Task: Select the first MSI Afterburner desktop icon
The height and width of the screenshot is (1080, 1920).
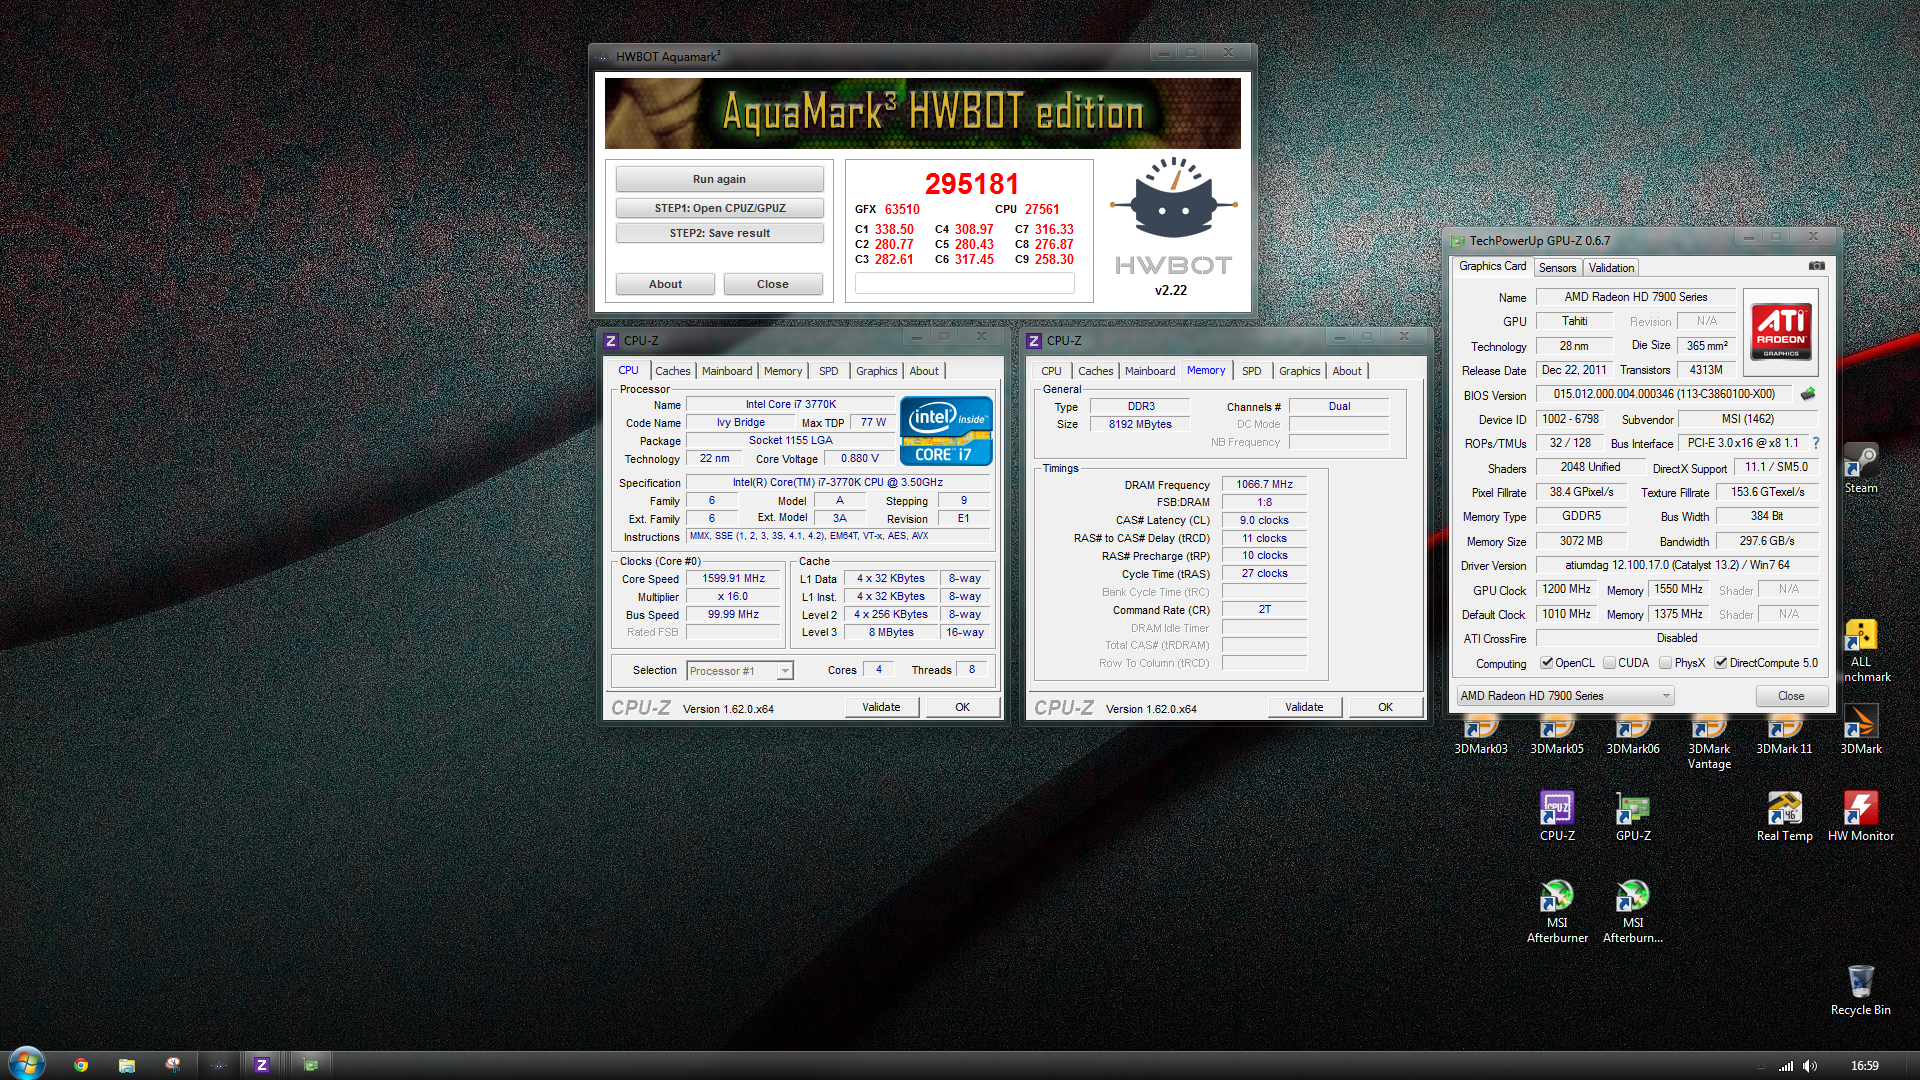Action: pyautogui.click(x=1557, y=910)
